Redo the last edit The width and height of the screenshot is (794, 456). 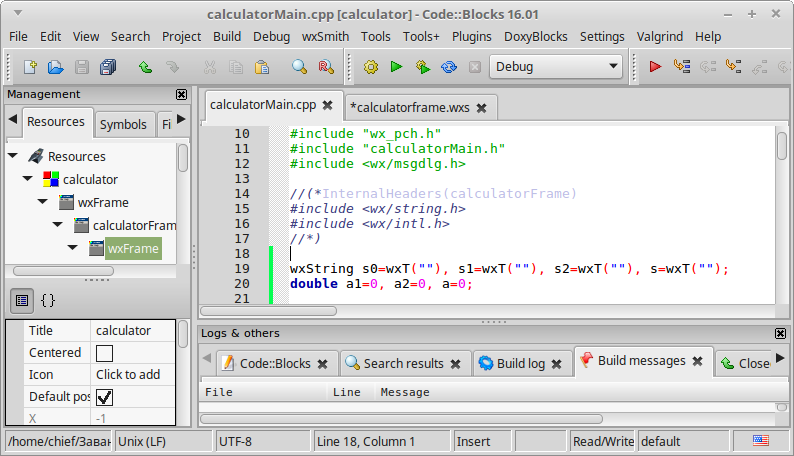pyautogui.click(x=172, y=67)
